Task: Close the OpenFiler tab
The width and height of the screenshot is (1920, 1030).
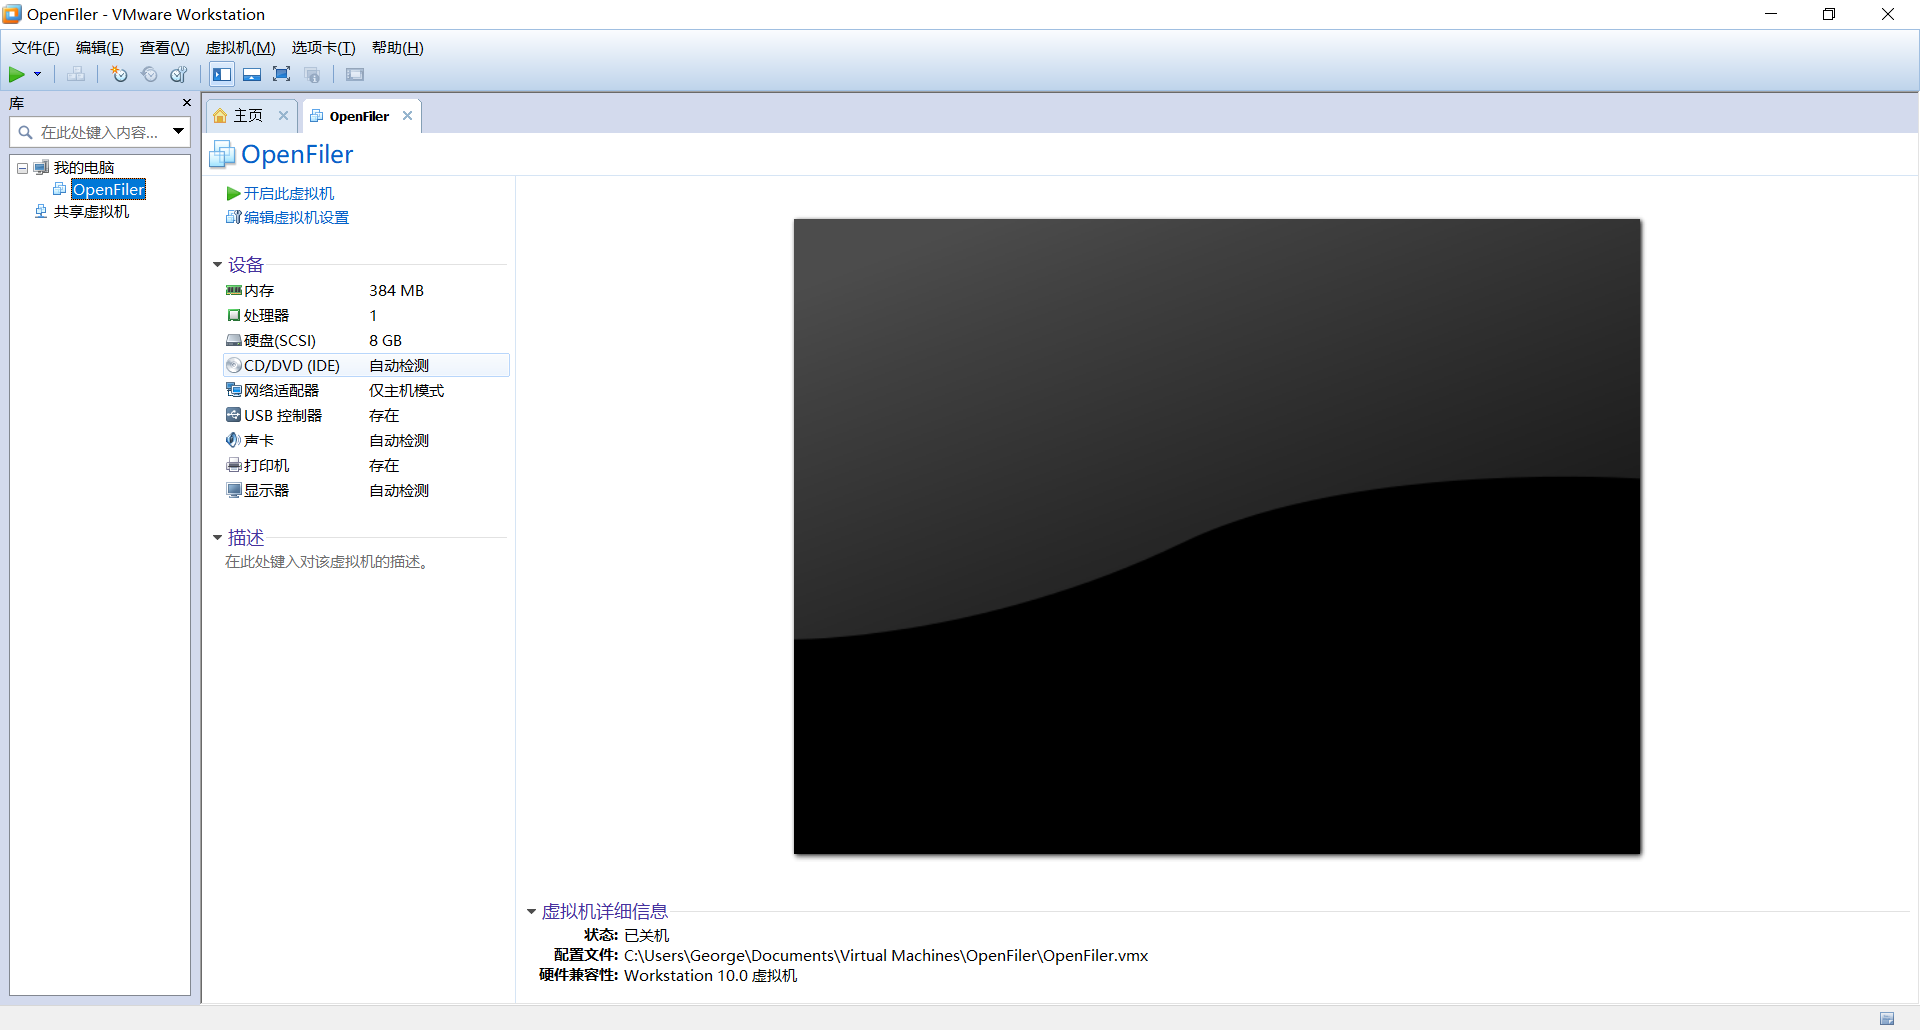Action: click(x=407, y=115)
